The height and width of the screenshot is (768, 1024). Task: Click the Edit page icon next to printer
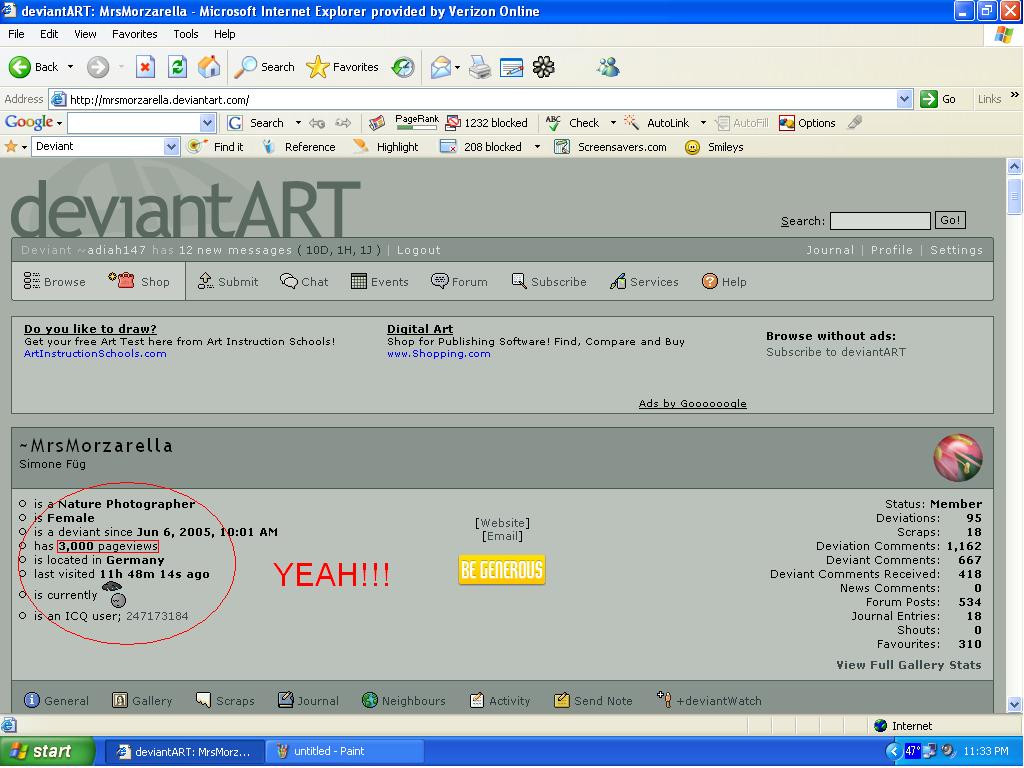point(511,67)
